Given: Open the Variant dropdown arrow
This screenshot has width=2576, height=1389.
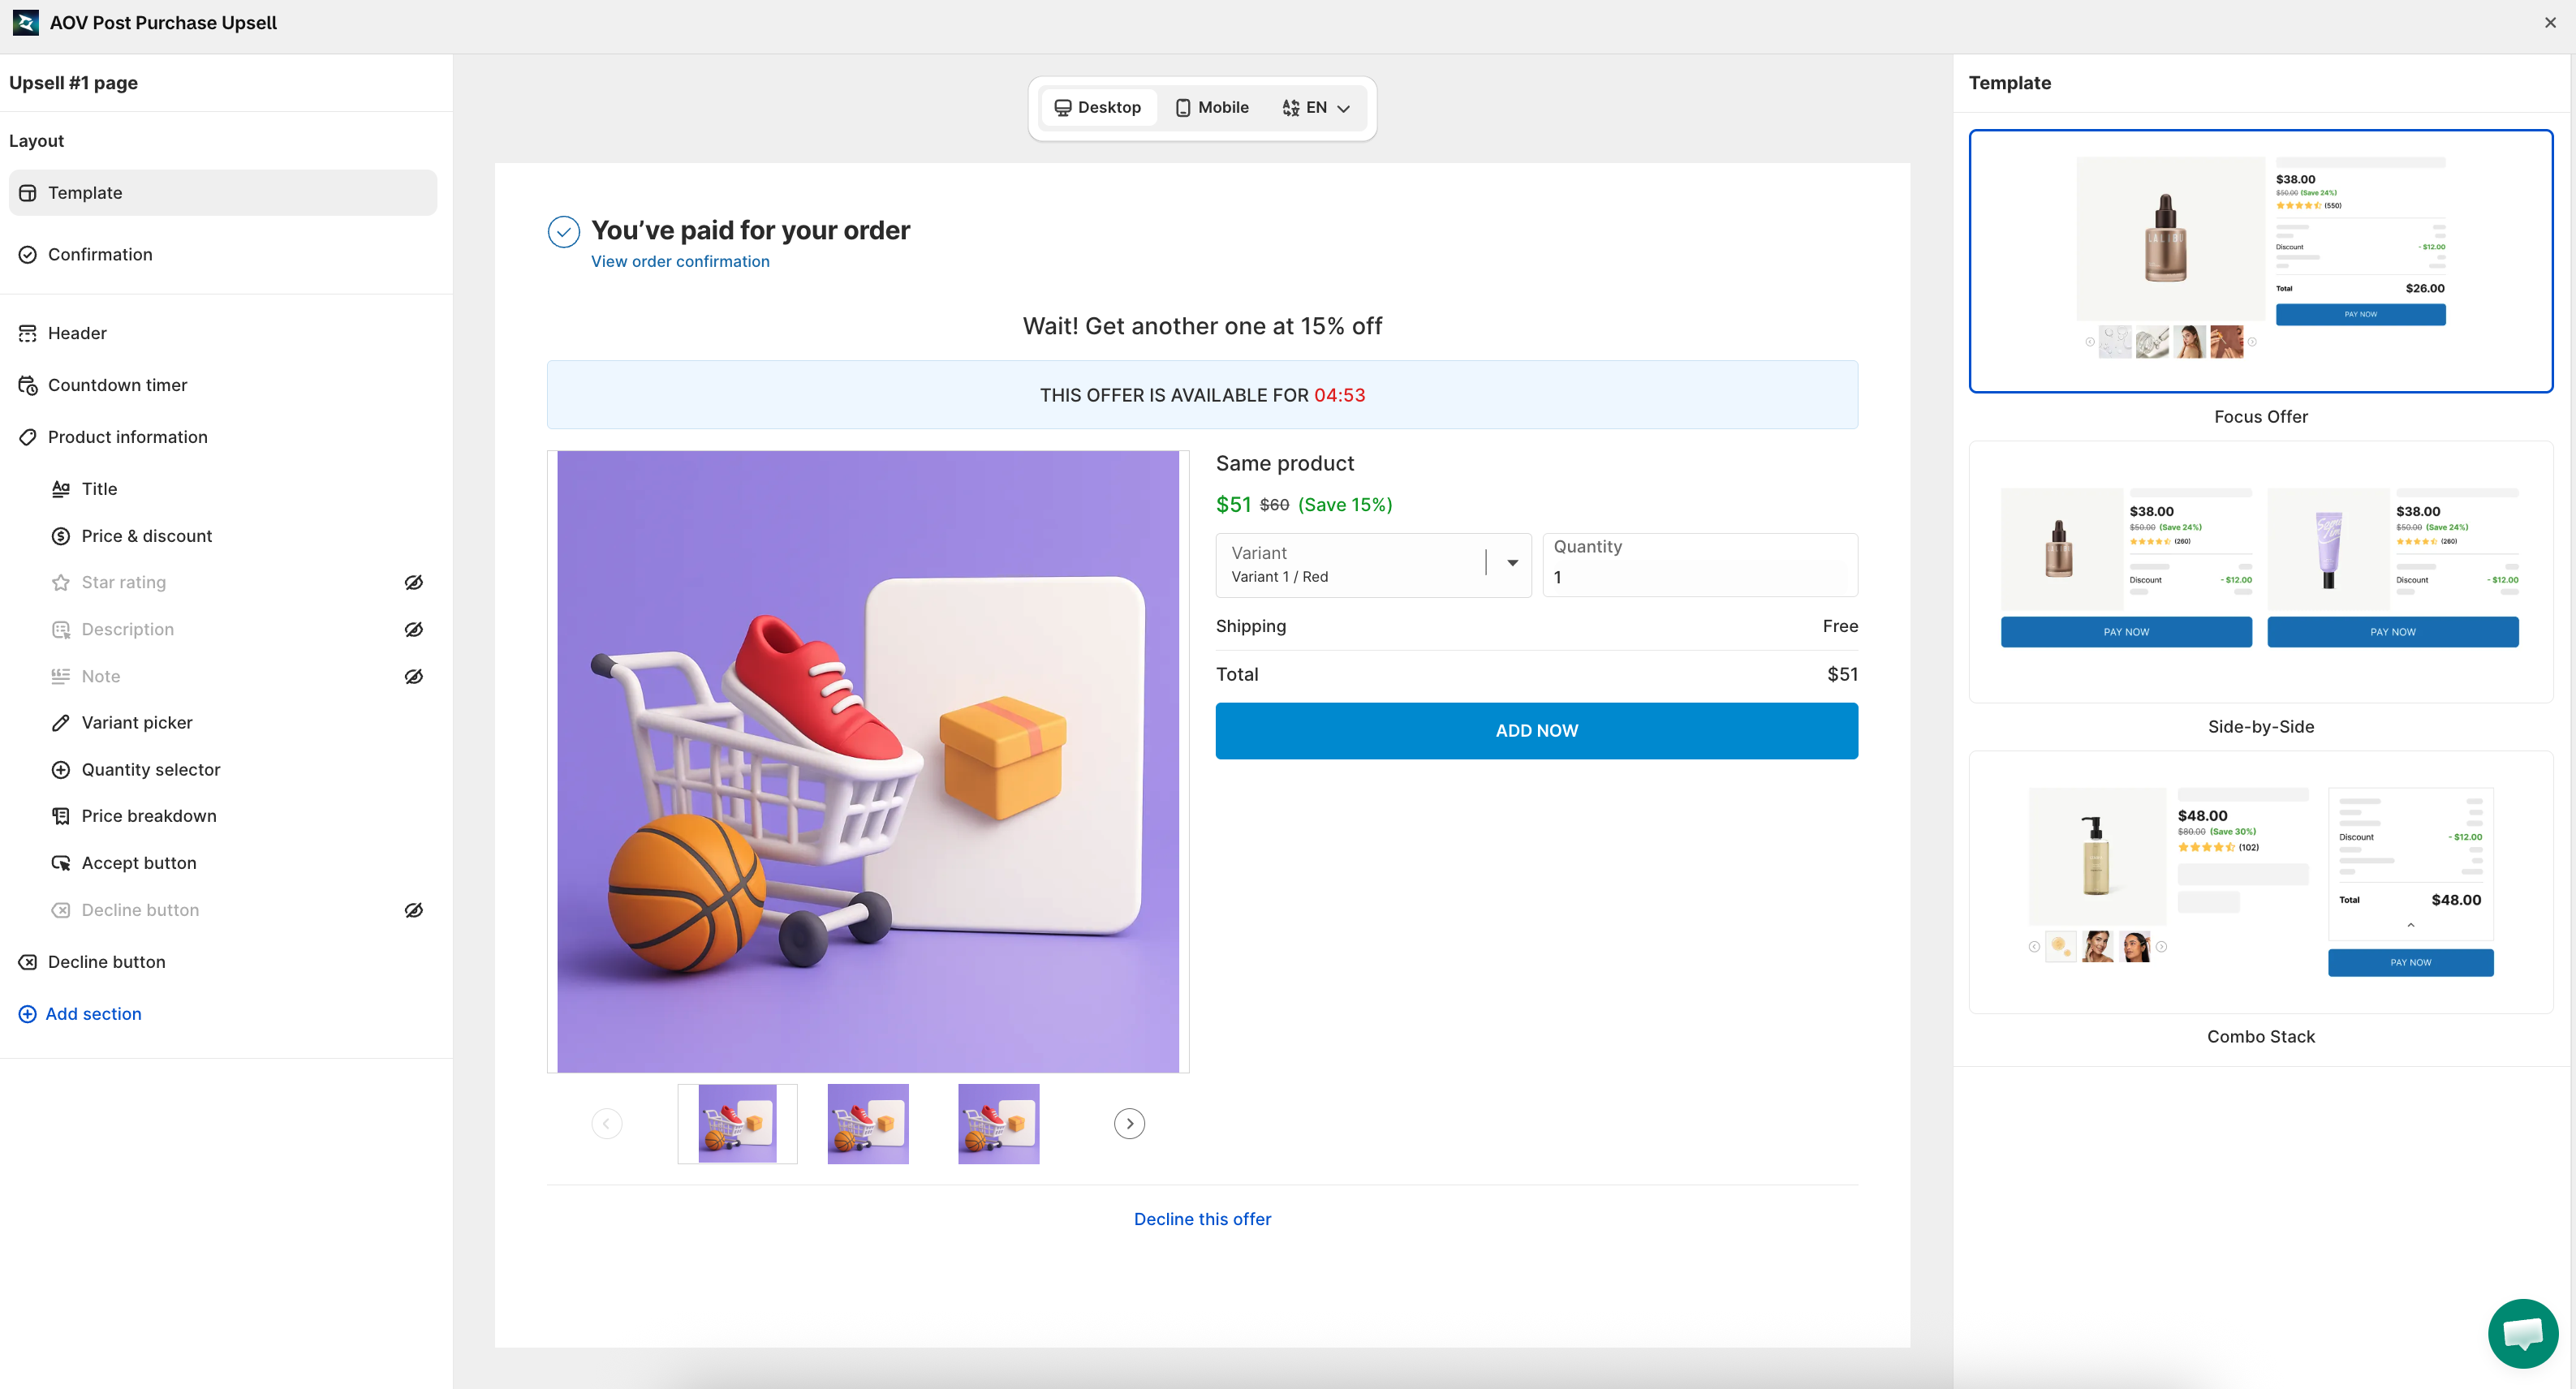Looking at the screenshot, I should pyautogui.click(x=1512, y=563).
